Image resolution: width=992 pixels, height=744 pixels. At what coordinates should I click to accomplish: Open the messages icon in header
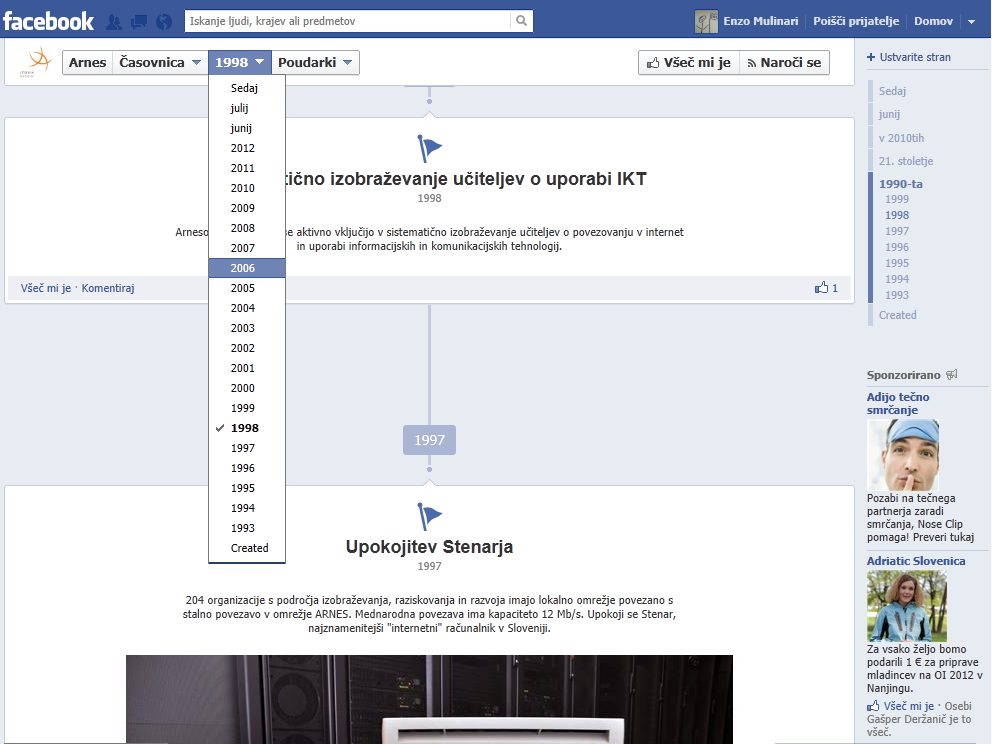click(x=139, y=21)
